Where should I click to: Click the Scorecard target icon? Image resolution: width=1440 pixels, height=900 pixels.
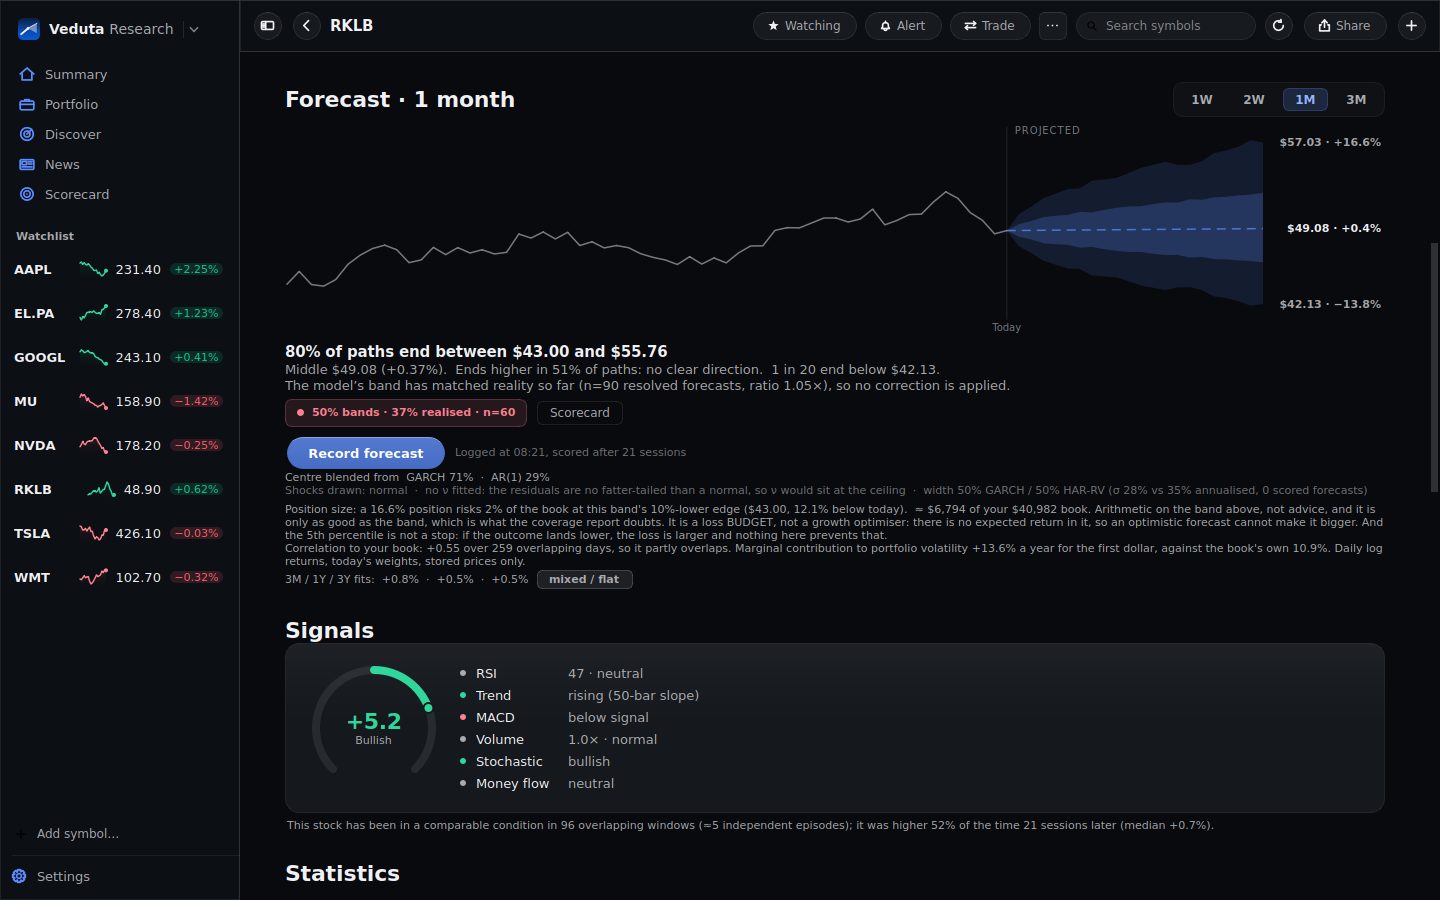pos(27,194)
